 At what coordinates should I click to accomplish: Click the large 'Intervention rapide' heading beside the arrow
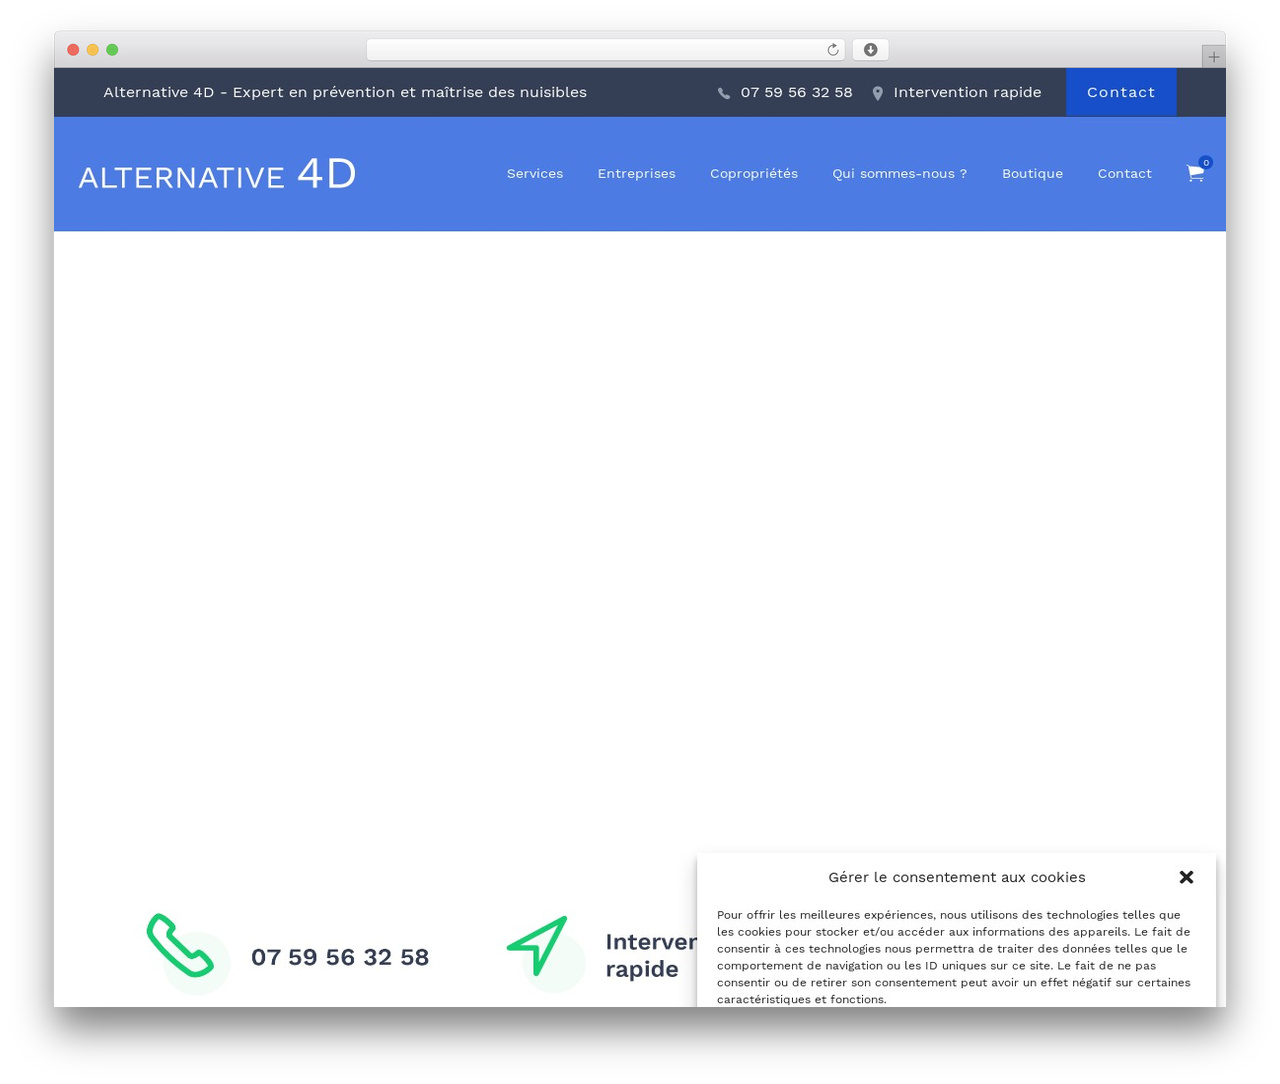(651, 955)
